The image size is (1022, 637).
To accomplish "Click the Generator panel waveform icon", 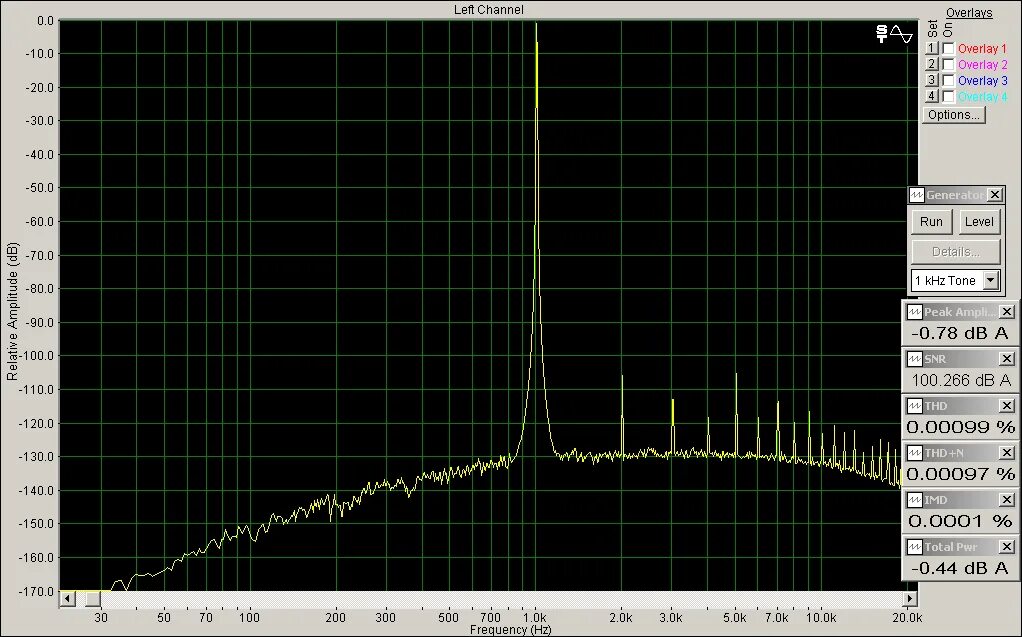I will (917, 195).
